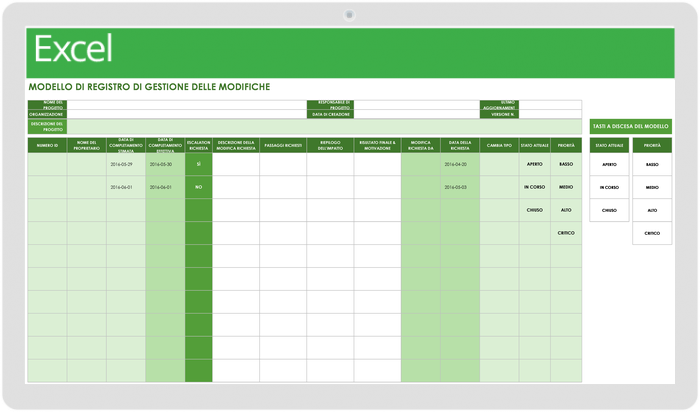
Task: Select the 'Modifica Richiesta Da' column header
Action: point(421,146)
